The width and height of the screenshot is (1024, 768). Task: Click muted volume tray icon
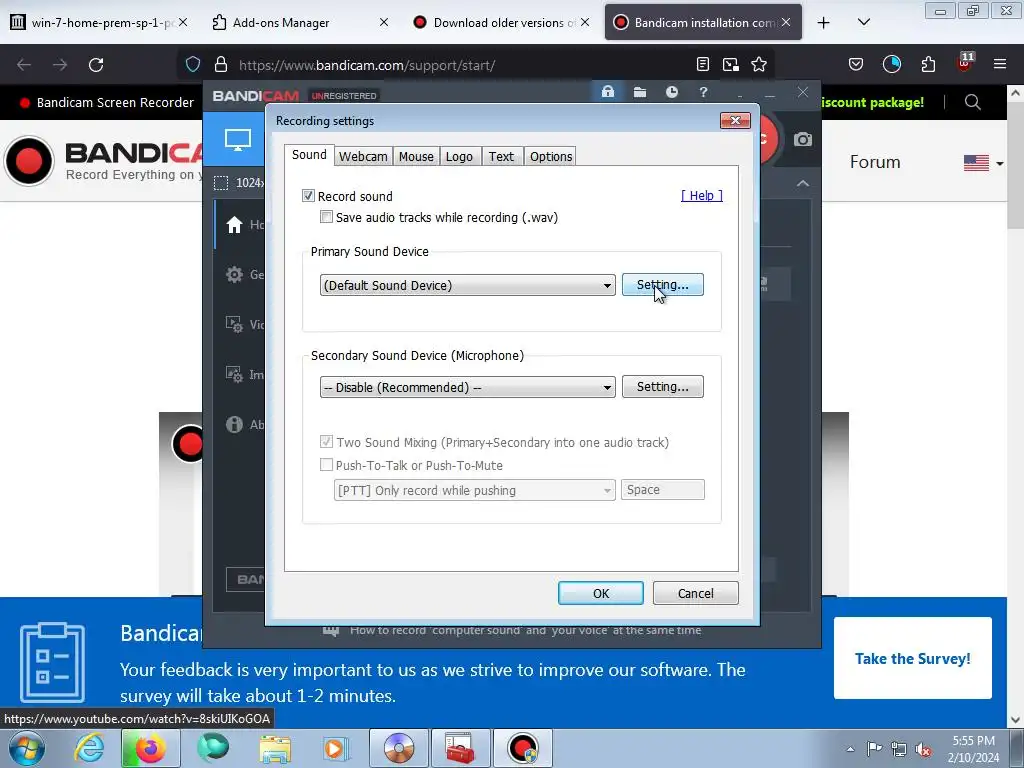click(x=923, y=750)
